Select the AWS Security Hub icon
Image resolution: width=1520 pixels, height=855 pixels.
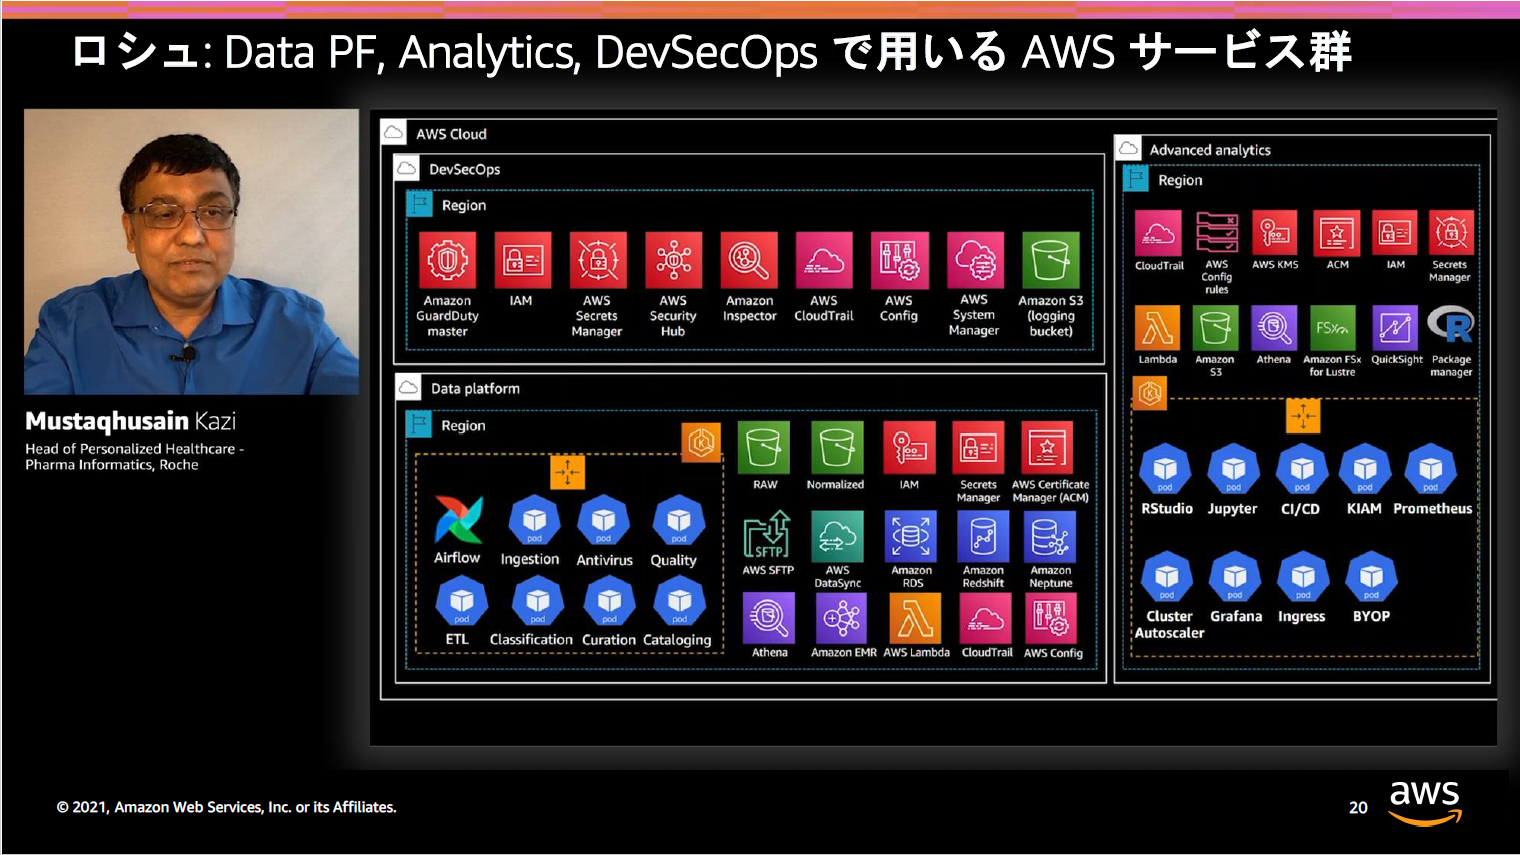point(673,261)
